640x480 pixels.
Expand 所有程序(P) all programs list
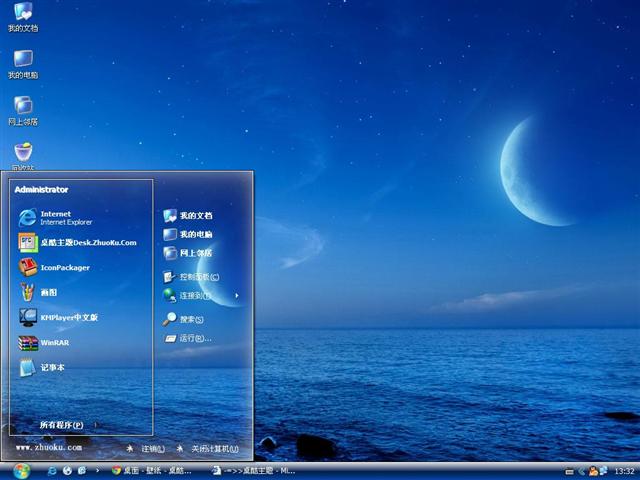61,425
